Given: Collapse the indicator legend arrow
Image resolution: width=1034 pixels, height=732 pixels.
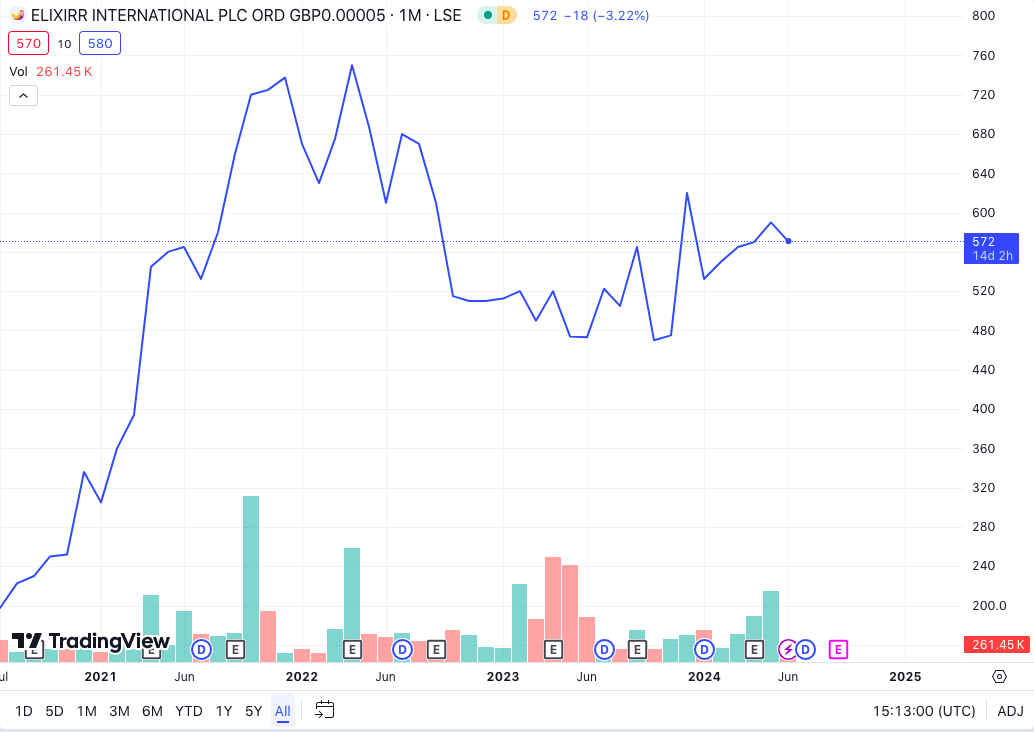Looking at the screenshot, I should click(23, 96).
